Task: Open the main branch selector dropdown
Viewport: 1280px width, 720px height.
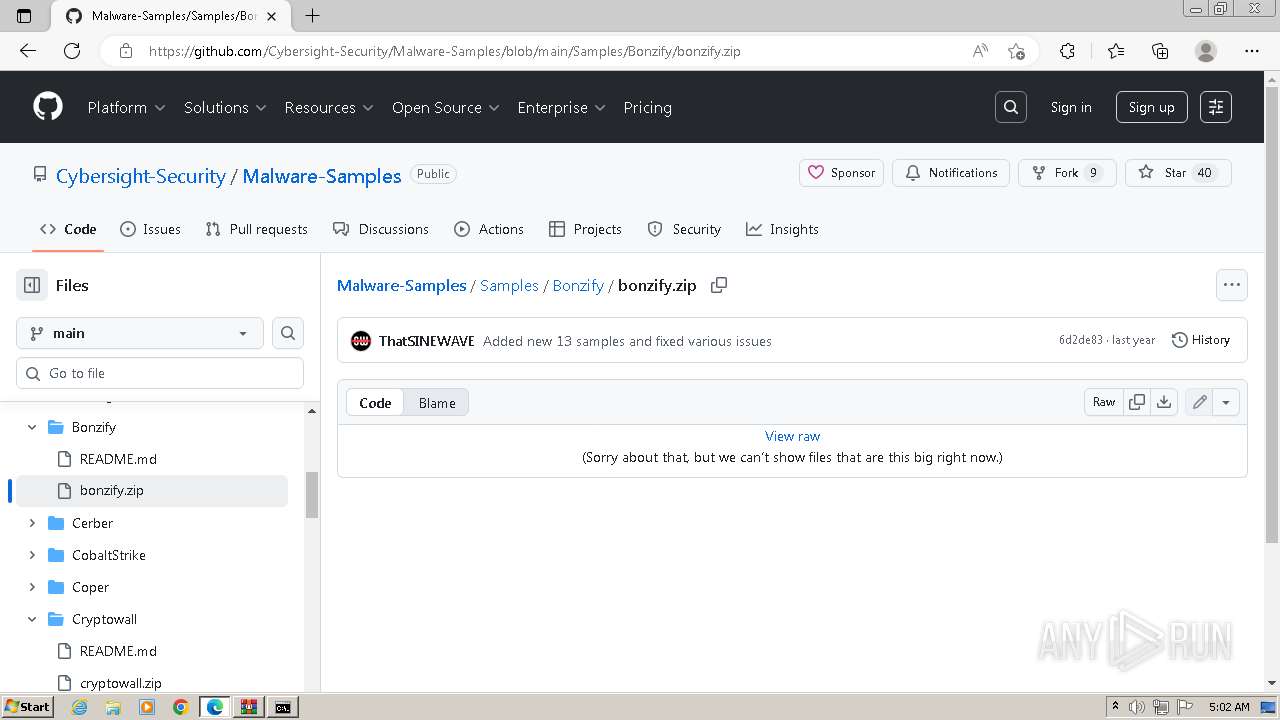Action: tap(140, 333)
